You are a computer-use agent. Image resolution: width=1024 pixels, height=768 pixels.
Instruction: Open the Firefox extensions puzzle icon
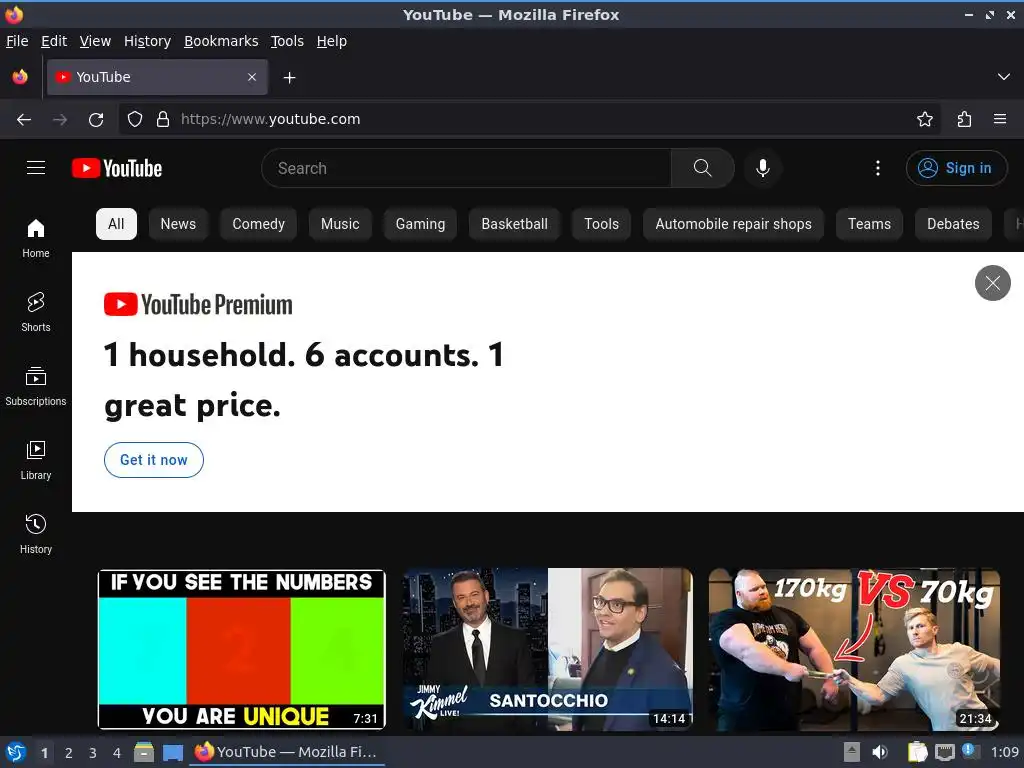964,119
